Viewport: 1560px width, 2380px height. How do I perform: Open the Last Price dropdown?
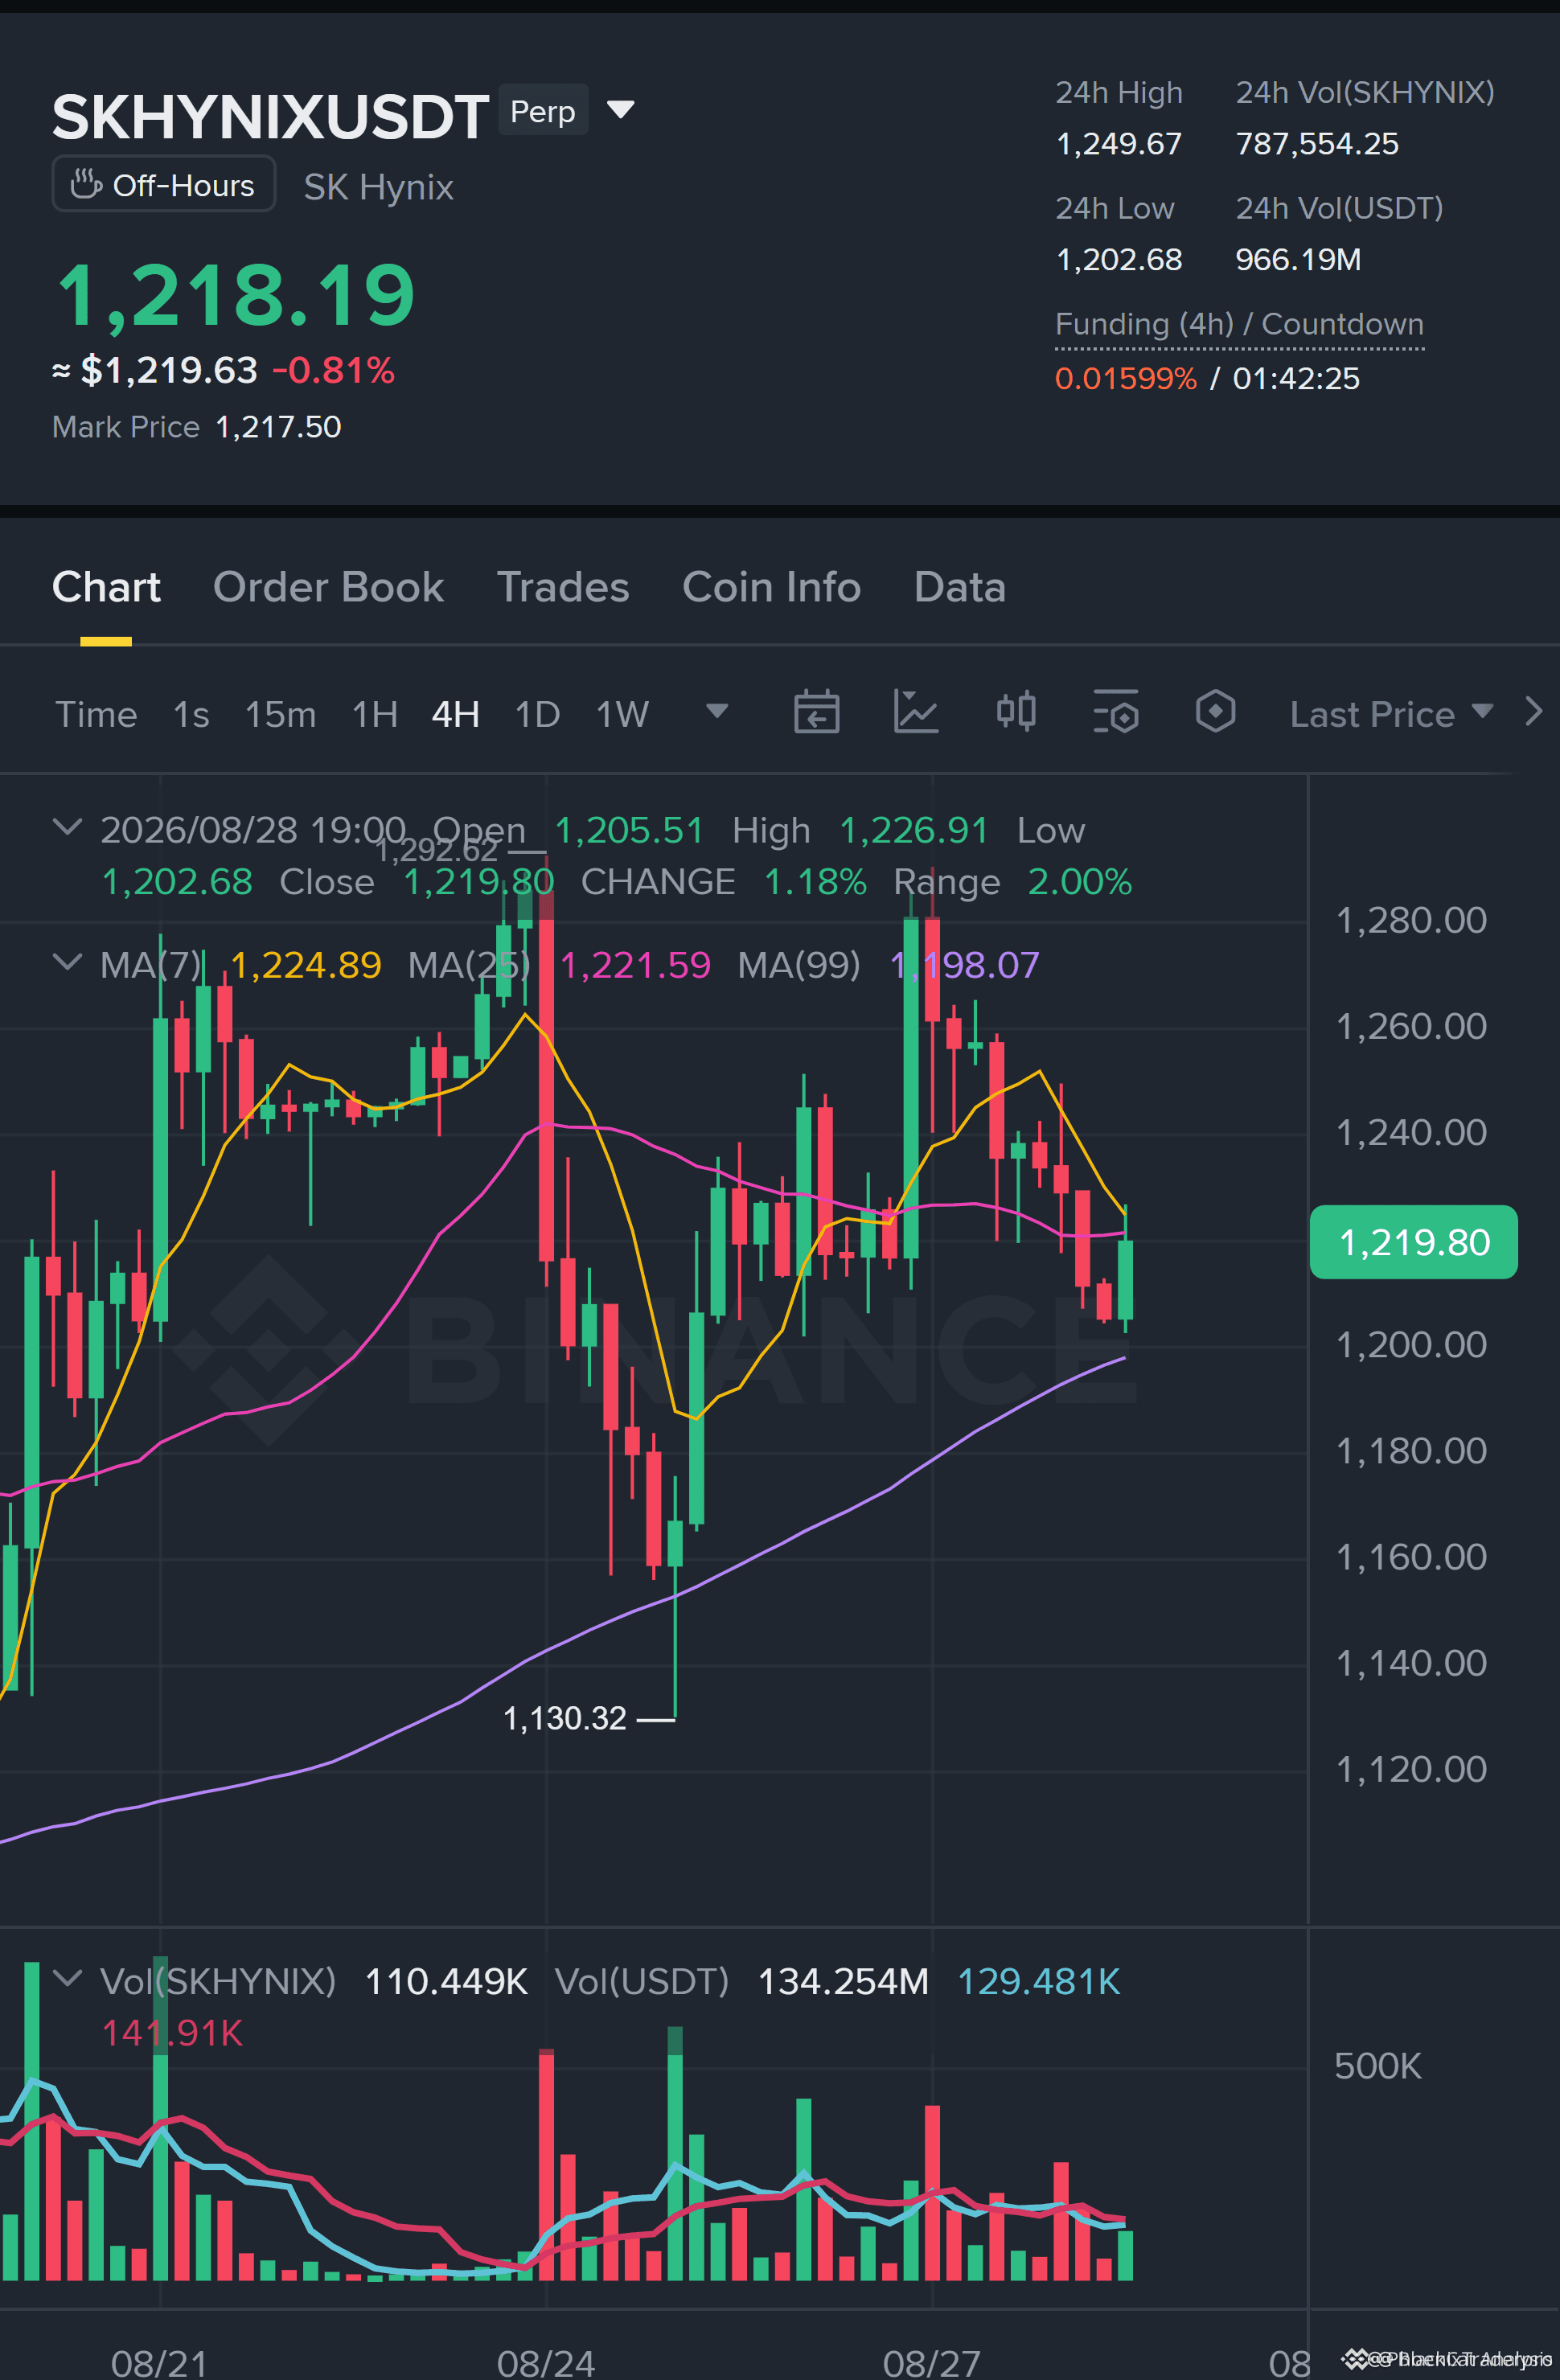coord(1391,714)
